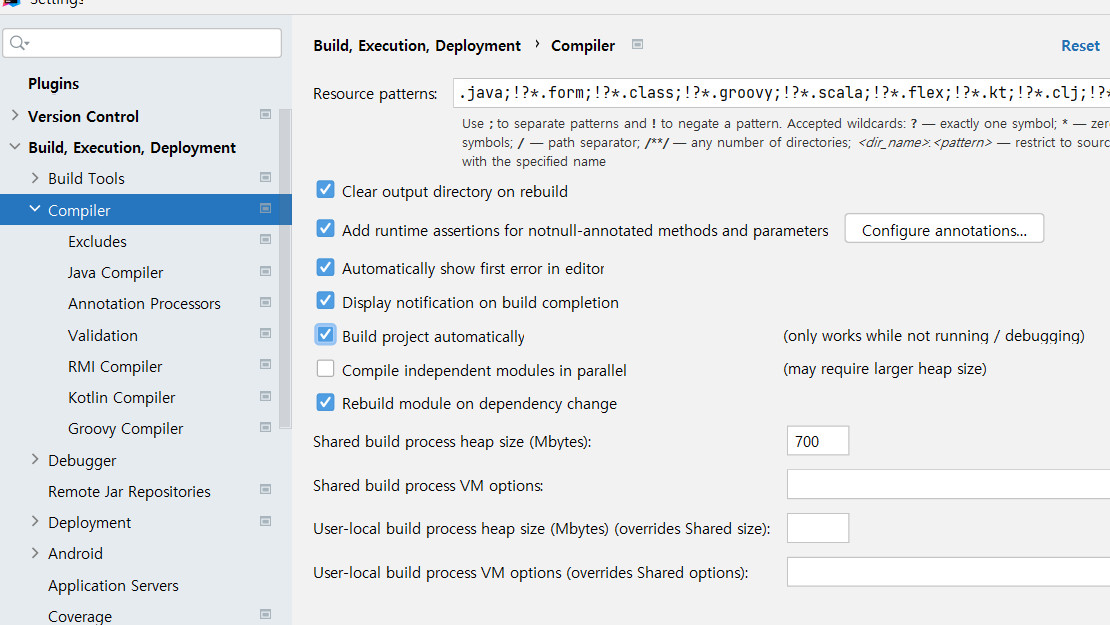Expand the Debugger settings node
This screenshot has width=1110, height=625.
click(x=35, y=460)
